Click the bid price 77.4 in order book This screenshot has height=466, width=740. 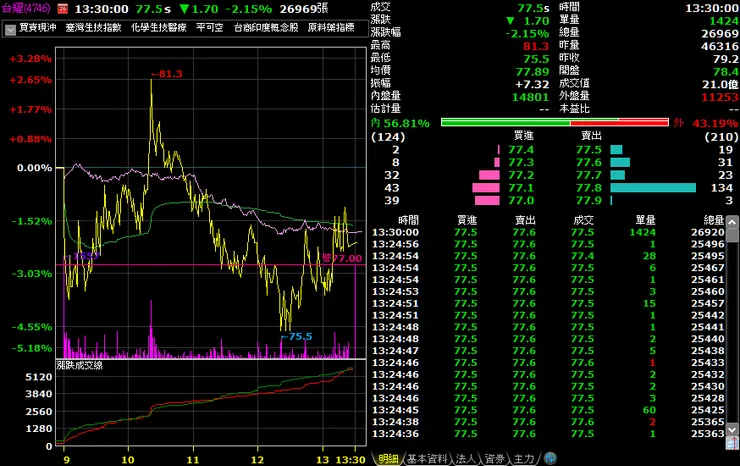pos(521,150)
